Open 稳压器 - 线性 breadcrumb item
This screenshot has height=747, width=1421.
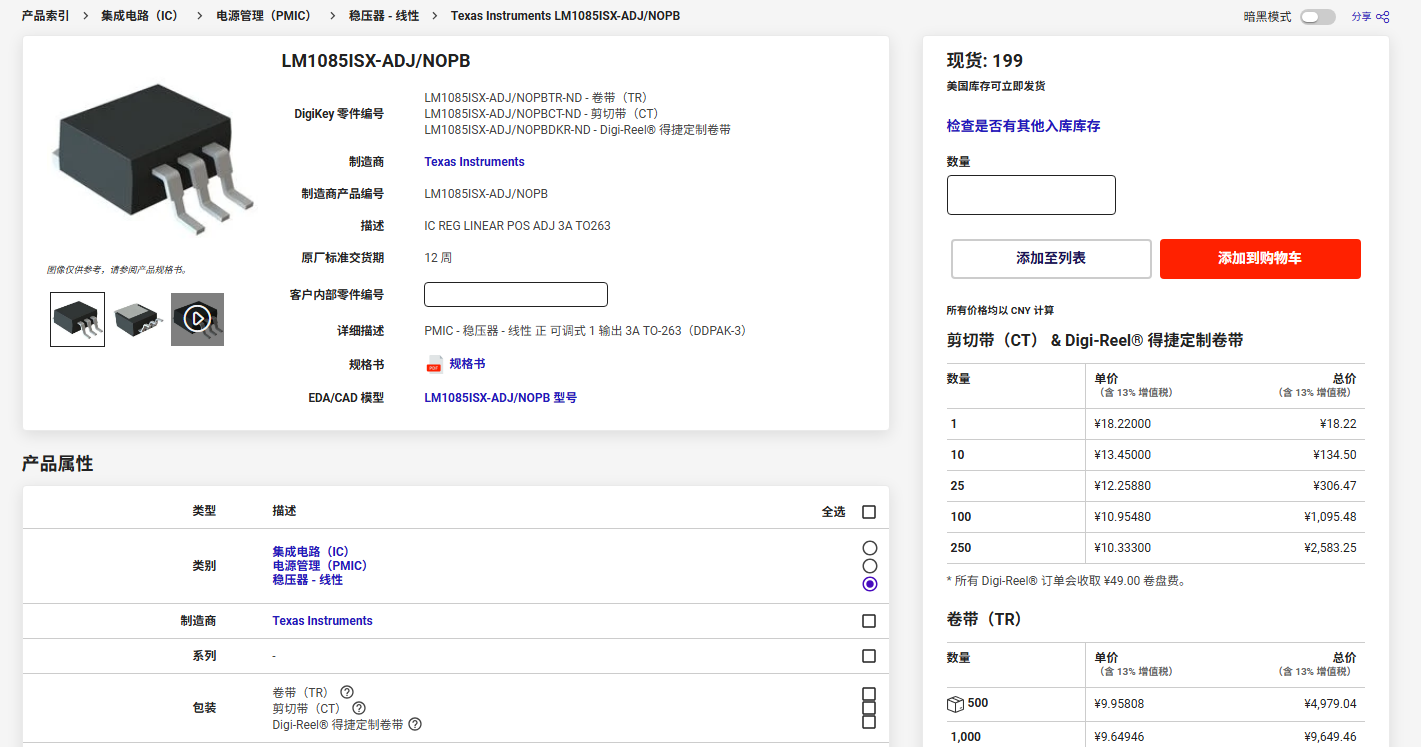(384, 16)
